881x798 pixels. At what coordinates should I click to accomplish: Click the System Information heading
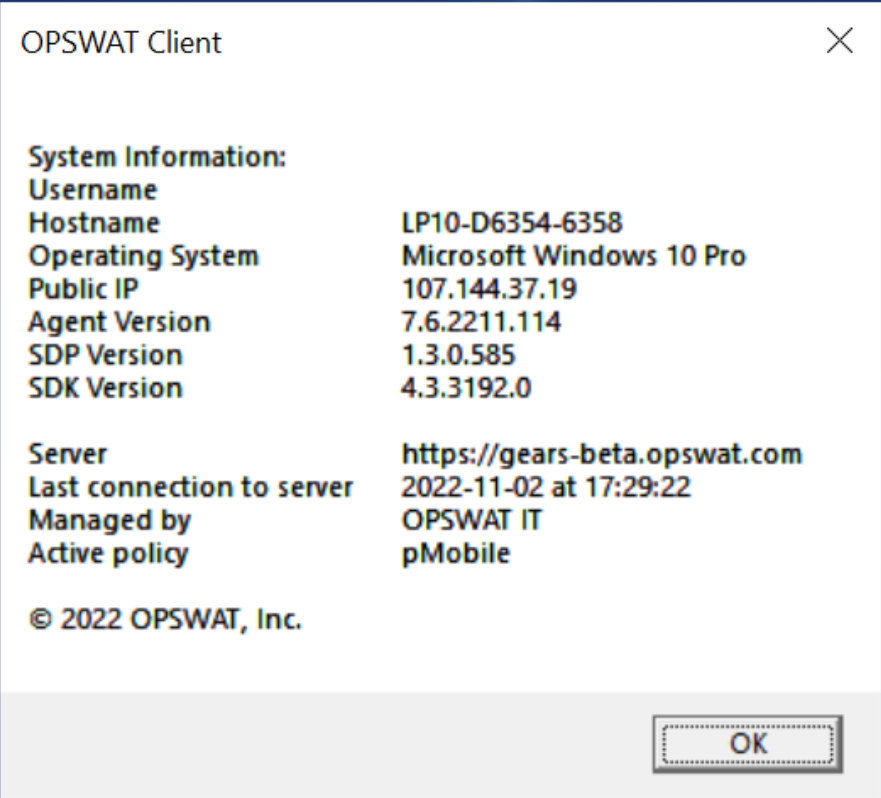click(157, 157)
